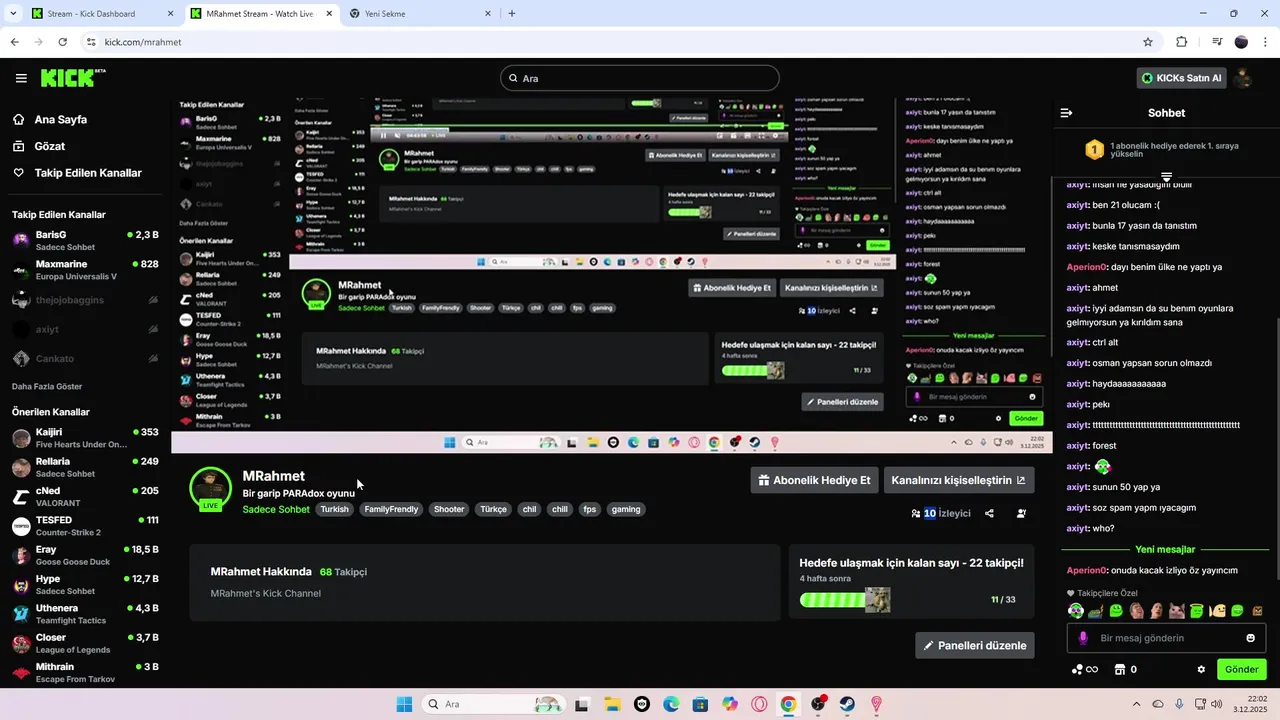Click the share icon beside viewer count
Viewport: 1280px width, 720px height.
point(989,513)
